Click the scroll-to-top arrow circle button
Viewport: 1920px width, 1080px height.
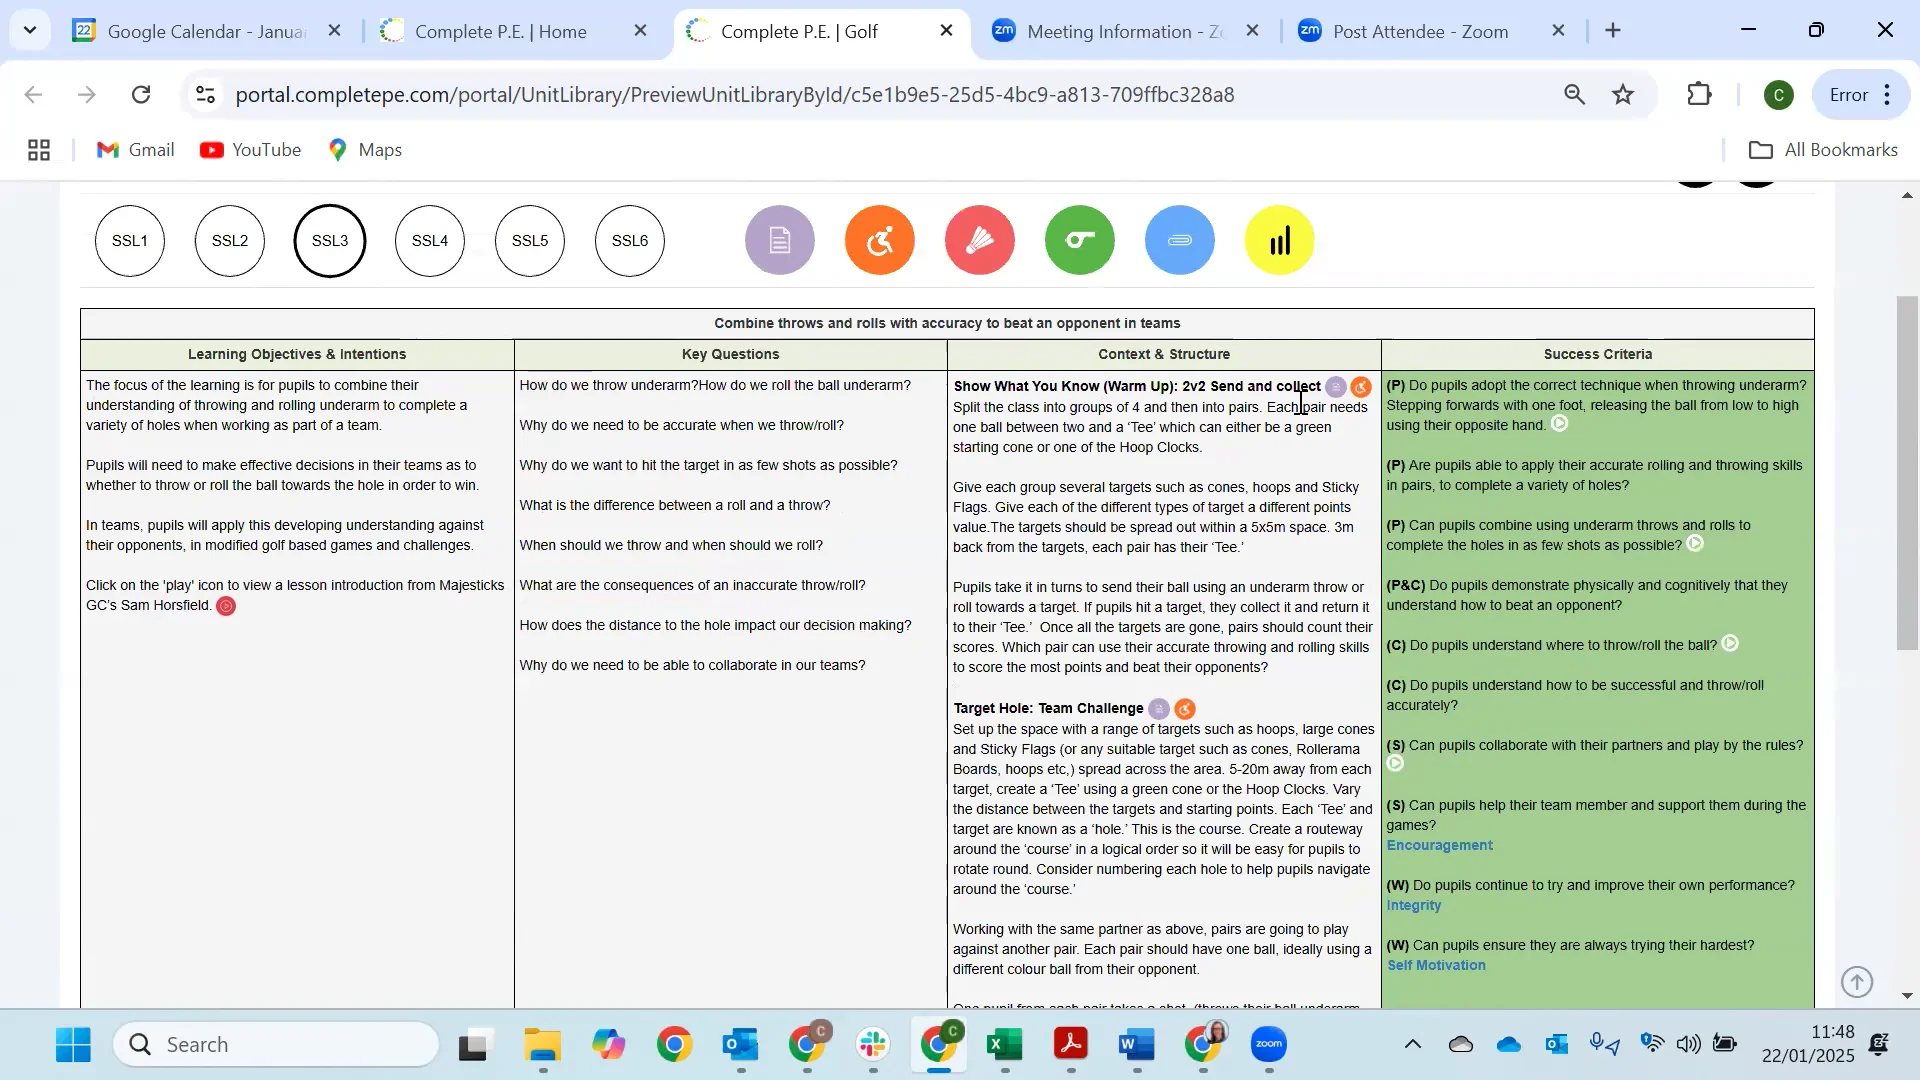1857,982
